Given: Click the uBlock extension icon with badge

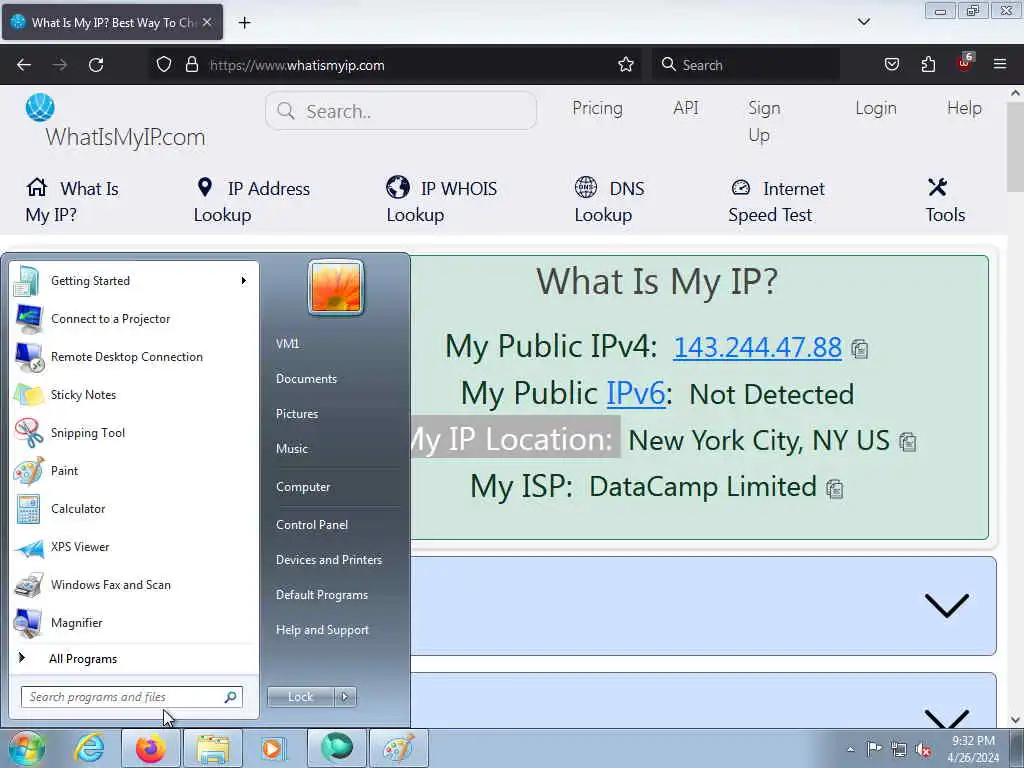Looking at the screenshot, I should tap(965, 63).
